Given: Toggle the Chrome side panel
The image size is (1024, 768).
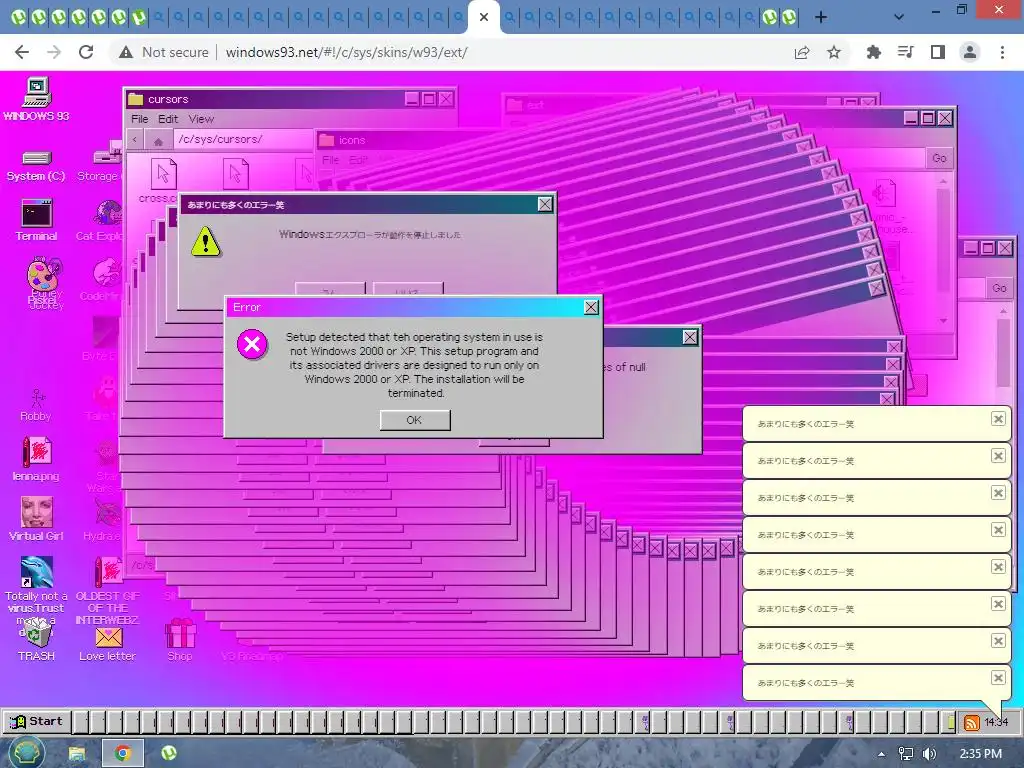Looking at the screenshot, I should [x=938, y=52].
